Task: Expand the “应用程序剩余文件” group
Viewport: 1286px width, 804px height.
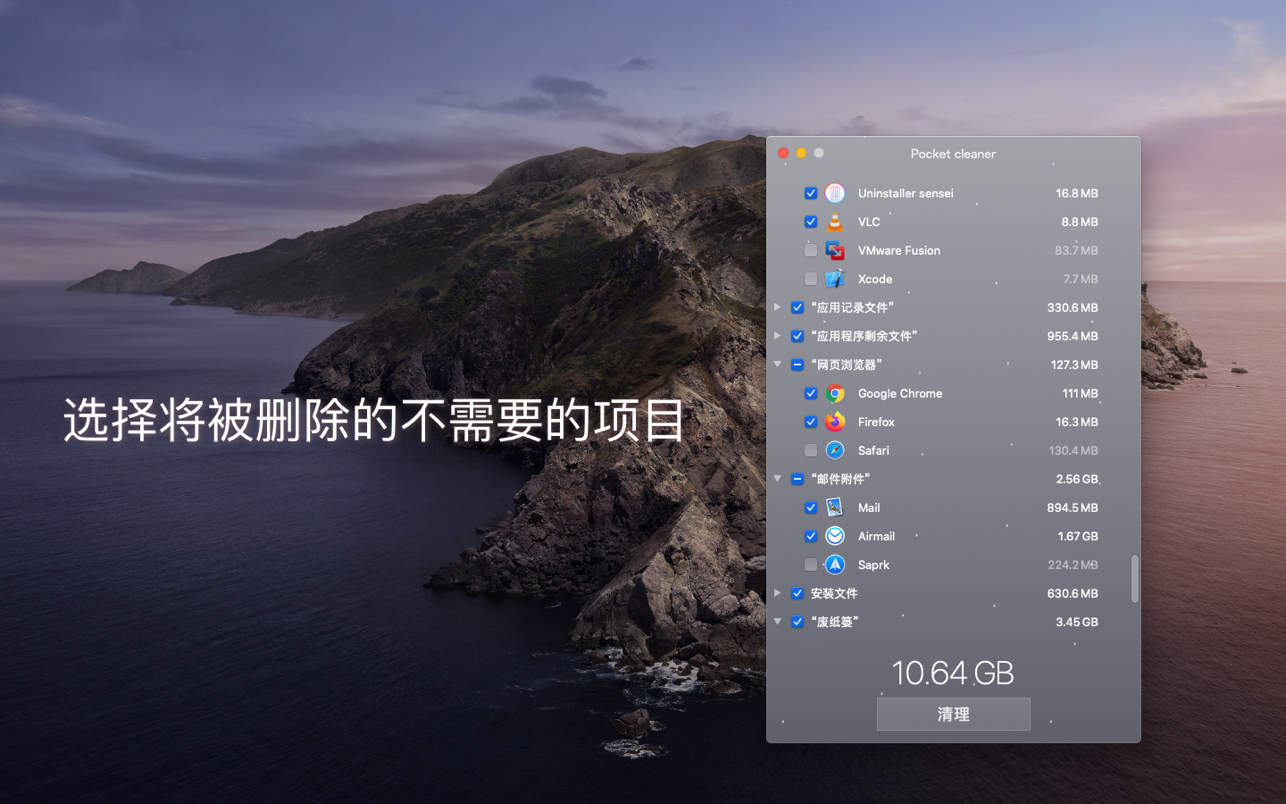Action: (x=778, y=336)
